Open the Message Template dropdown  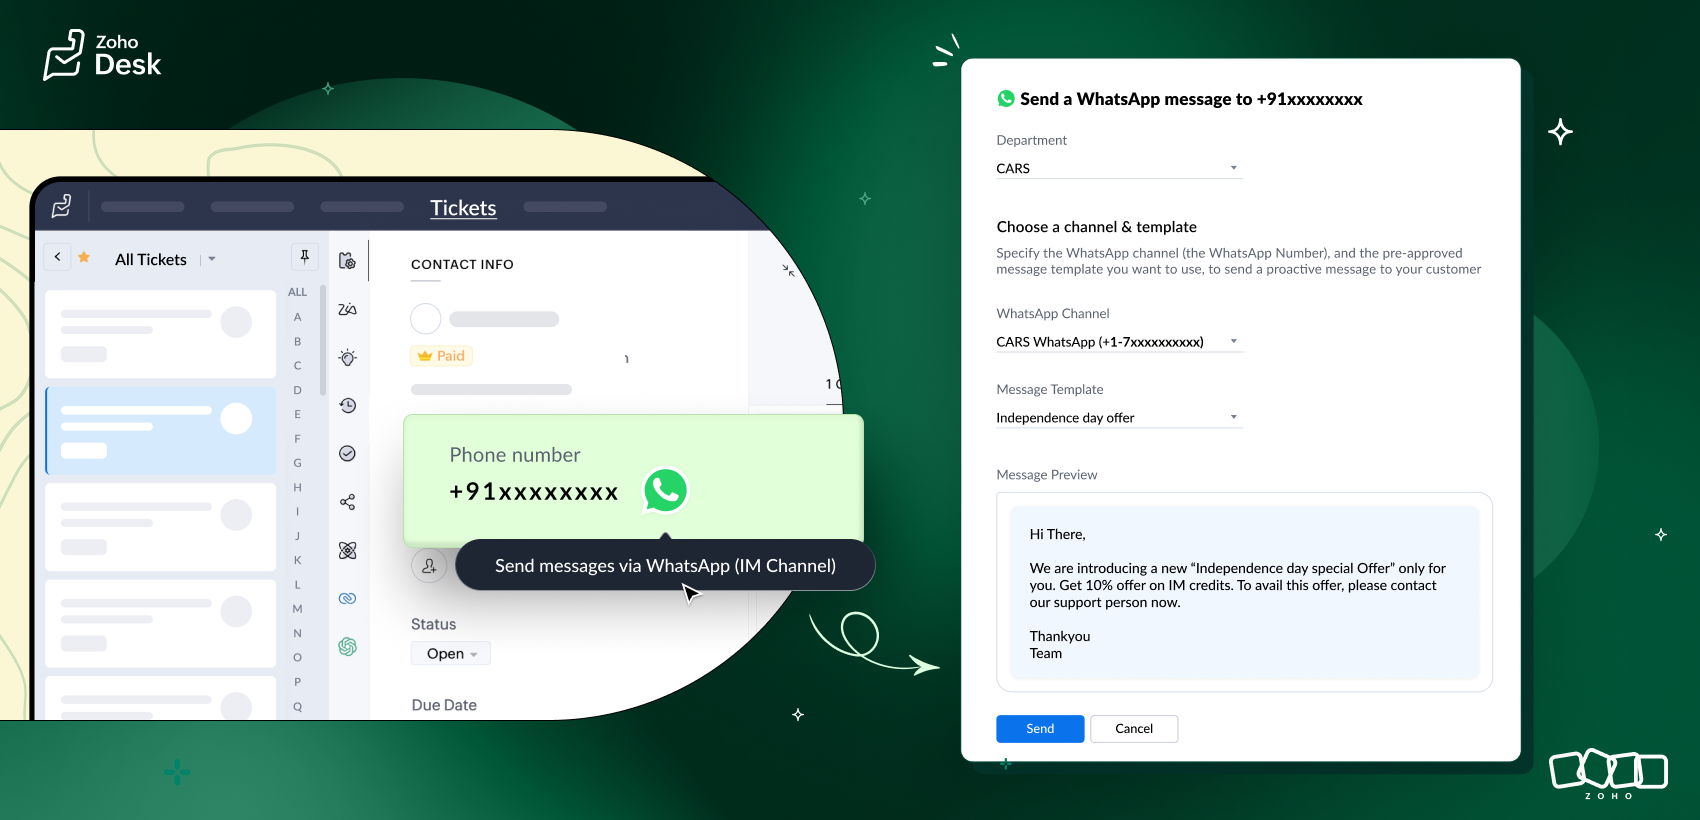click(1118, 418)
